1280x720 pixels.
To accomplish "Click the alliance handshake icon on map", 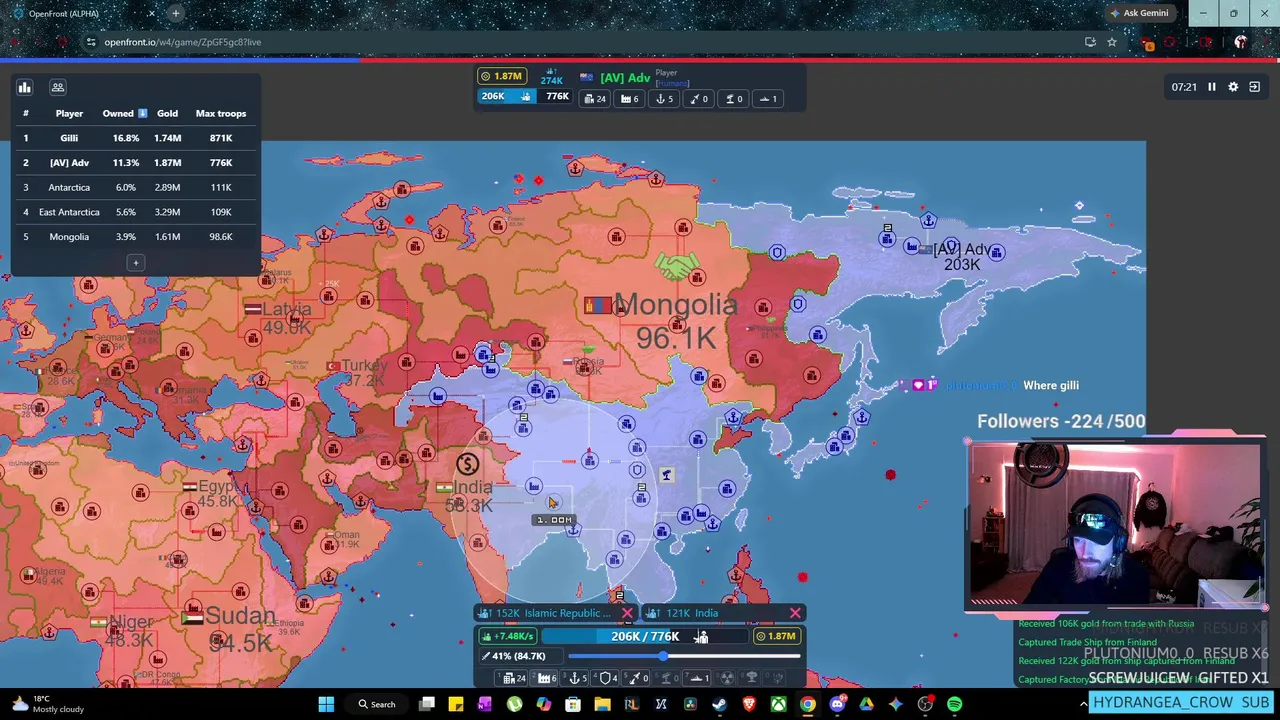I will (678, 267).
